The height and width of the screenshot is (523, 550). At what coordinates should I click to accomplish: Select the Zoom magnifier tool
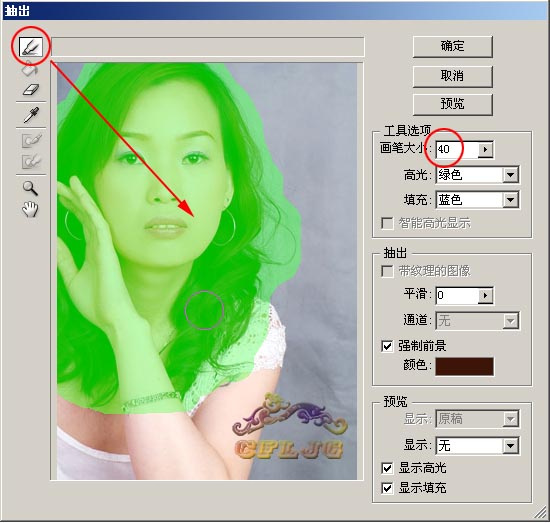pyautogui.click(x=30, y=188)
